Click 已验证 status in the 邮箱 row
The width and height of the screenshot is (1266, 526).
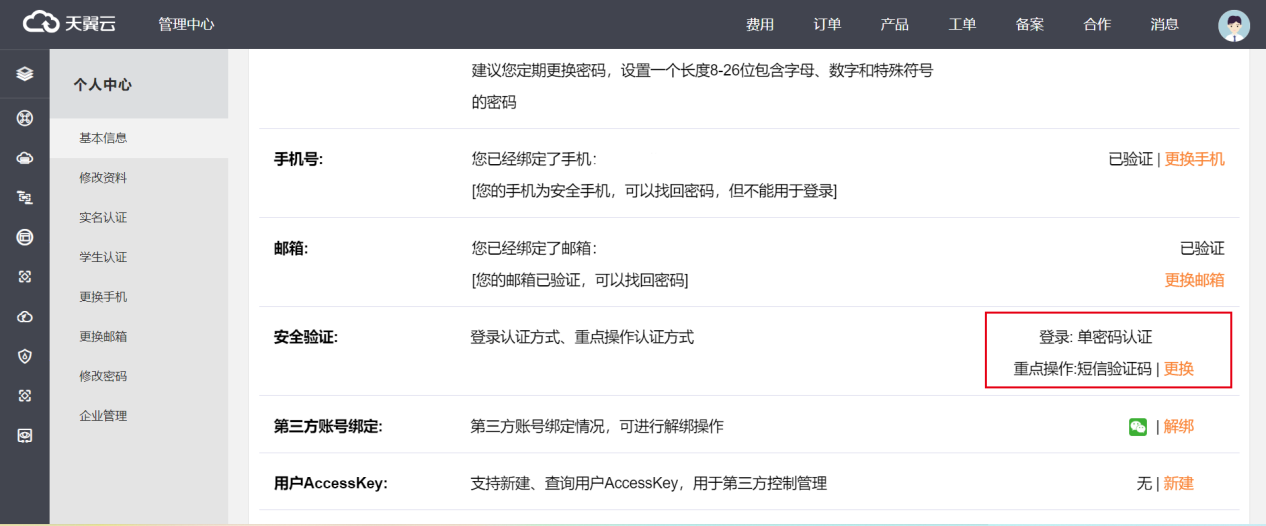coord(1202,248)
